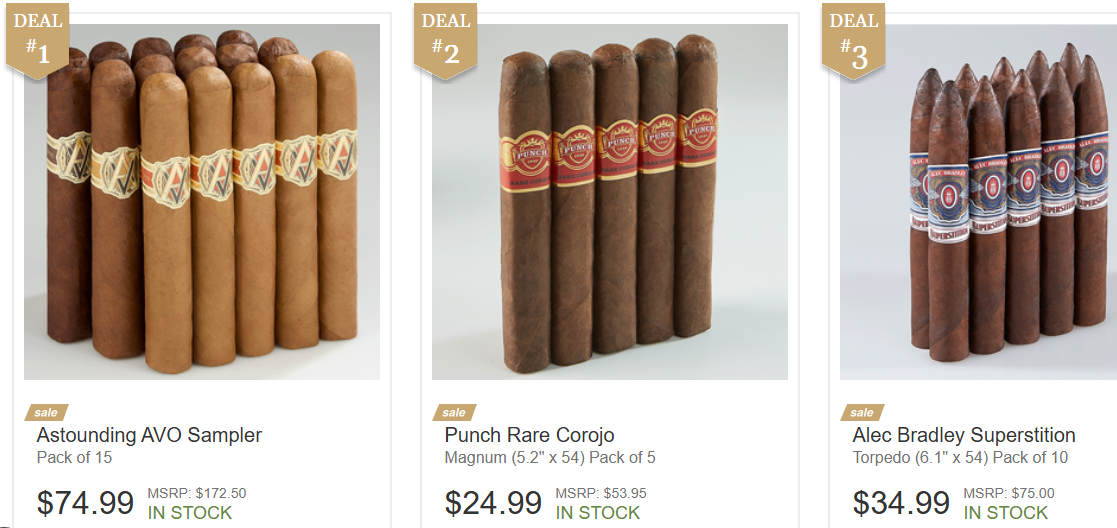1117x528 pixels.
Task: Open the Alec Bradley Superstition title link
Action: coord(964,435)
